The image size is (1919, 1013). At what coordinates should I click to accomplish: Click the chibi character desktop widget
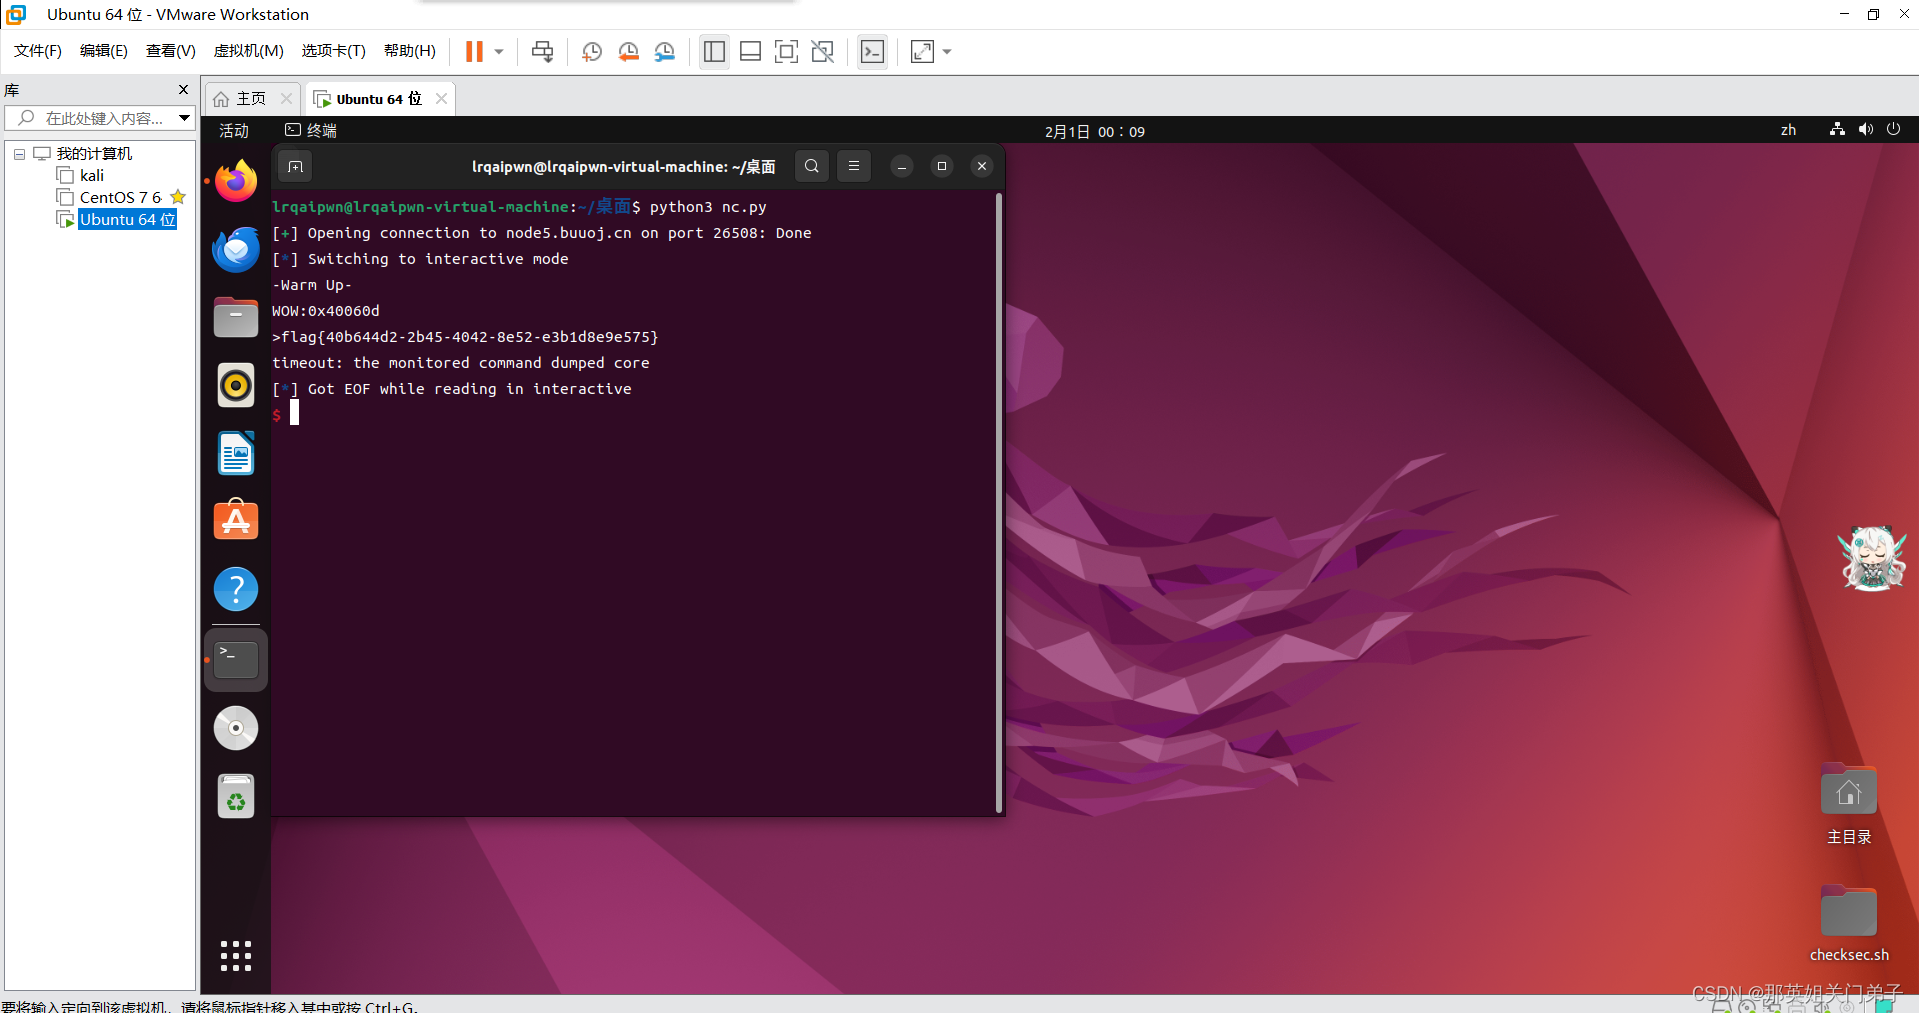1872,559
